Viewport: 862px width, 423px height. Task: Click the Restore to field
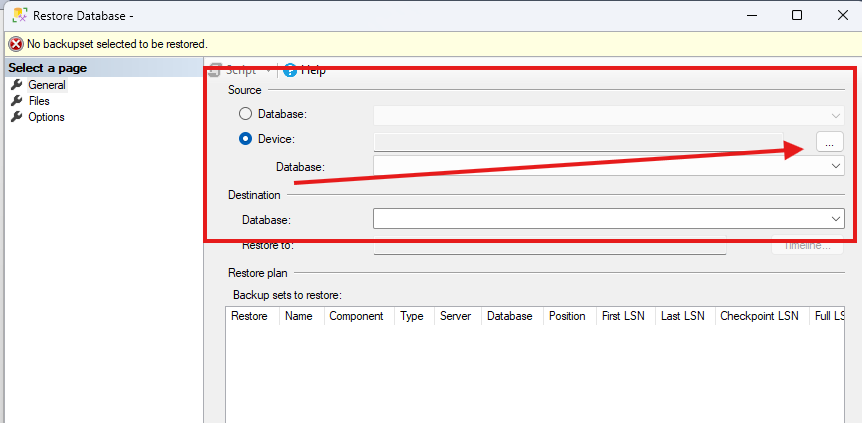[550, 245]
